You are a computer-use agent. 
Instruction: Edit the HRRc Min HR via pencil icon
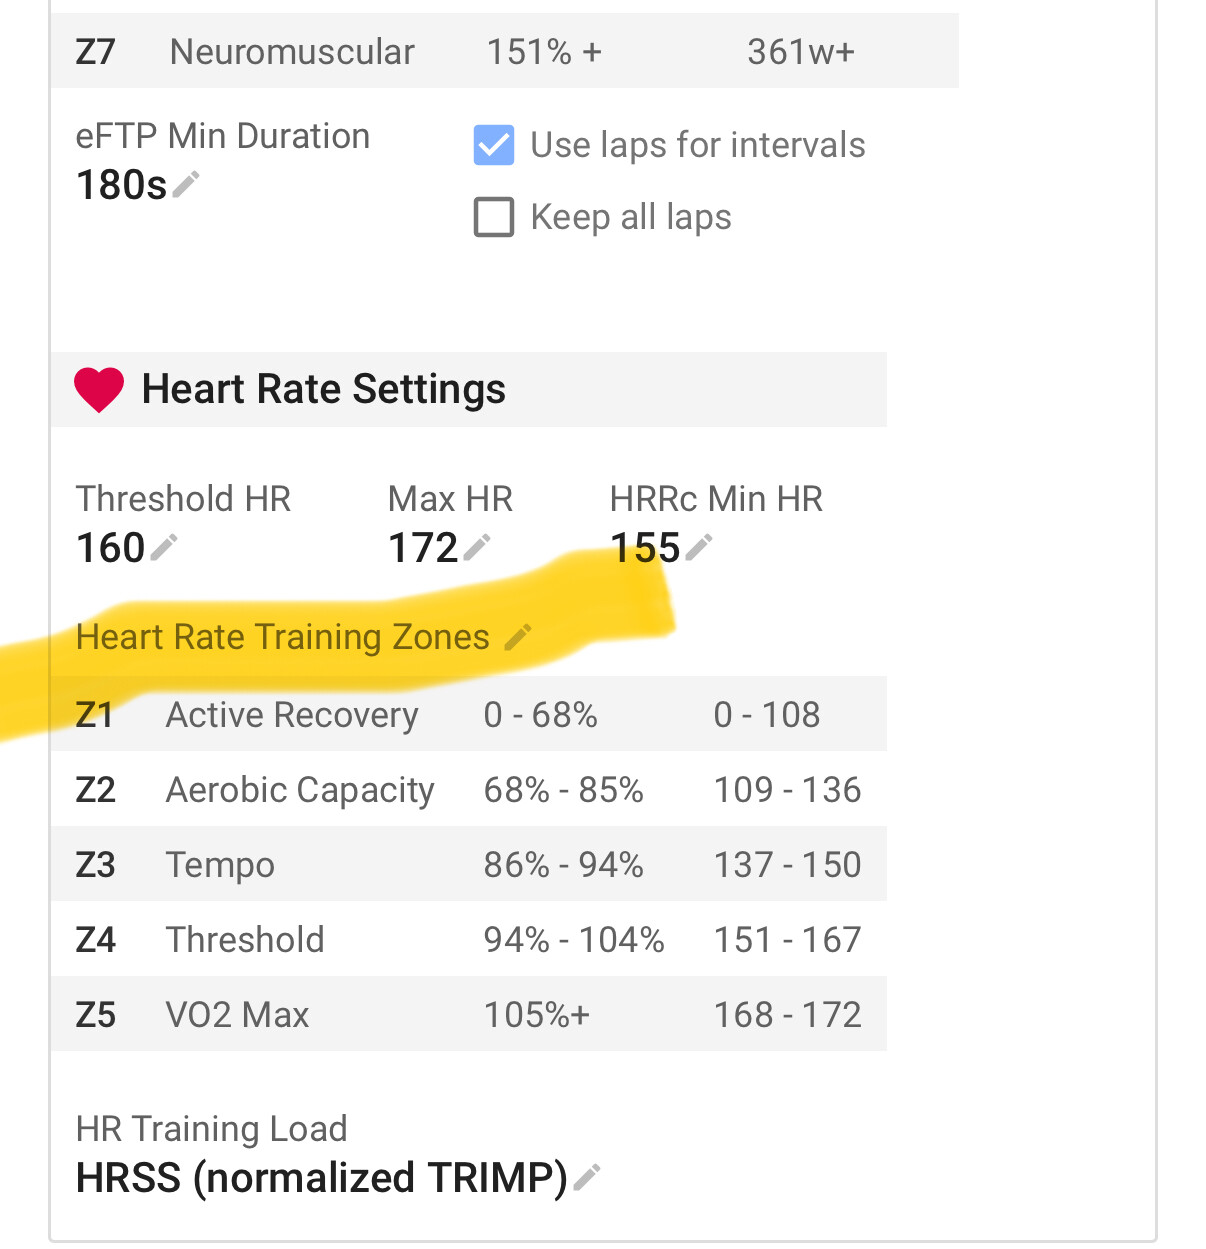pos(700,545)
